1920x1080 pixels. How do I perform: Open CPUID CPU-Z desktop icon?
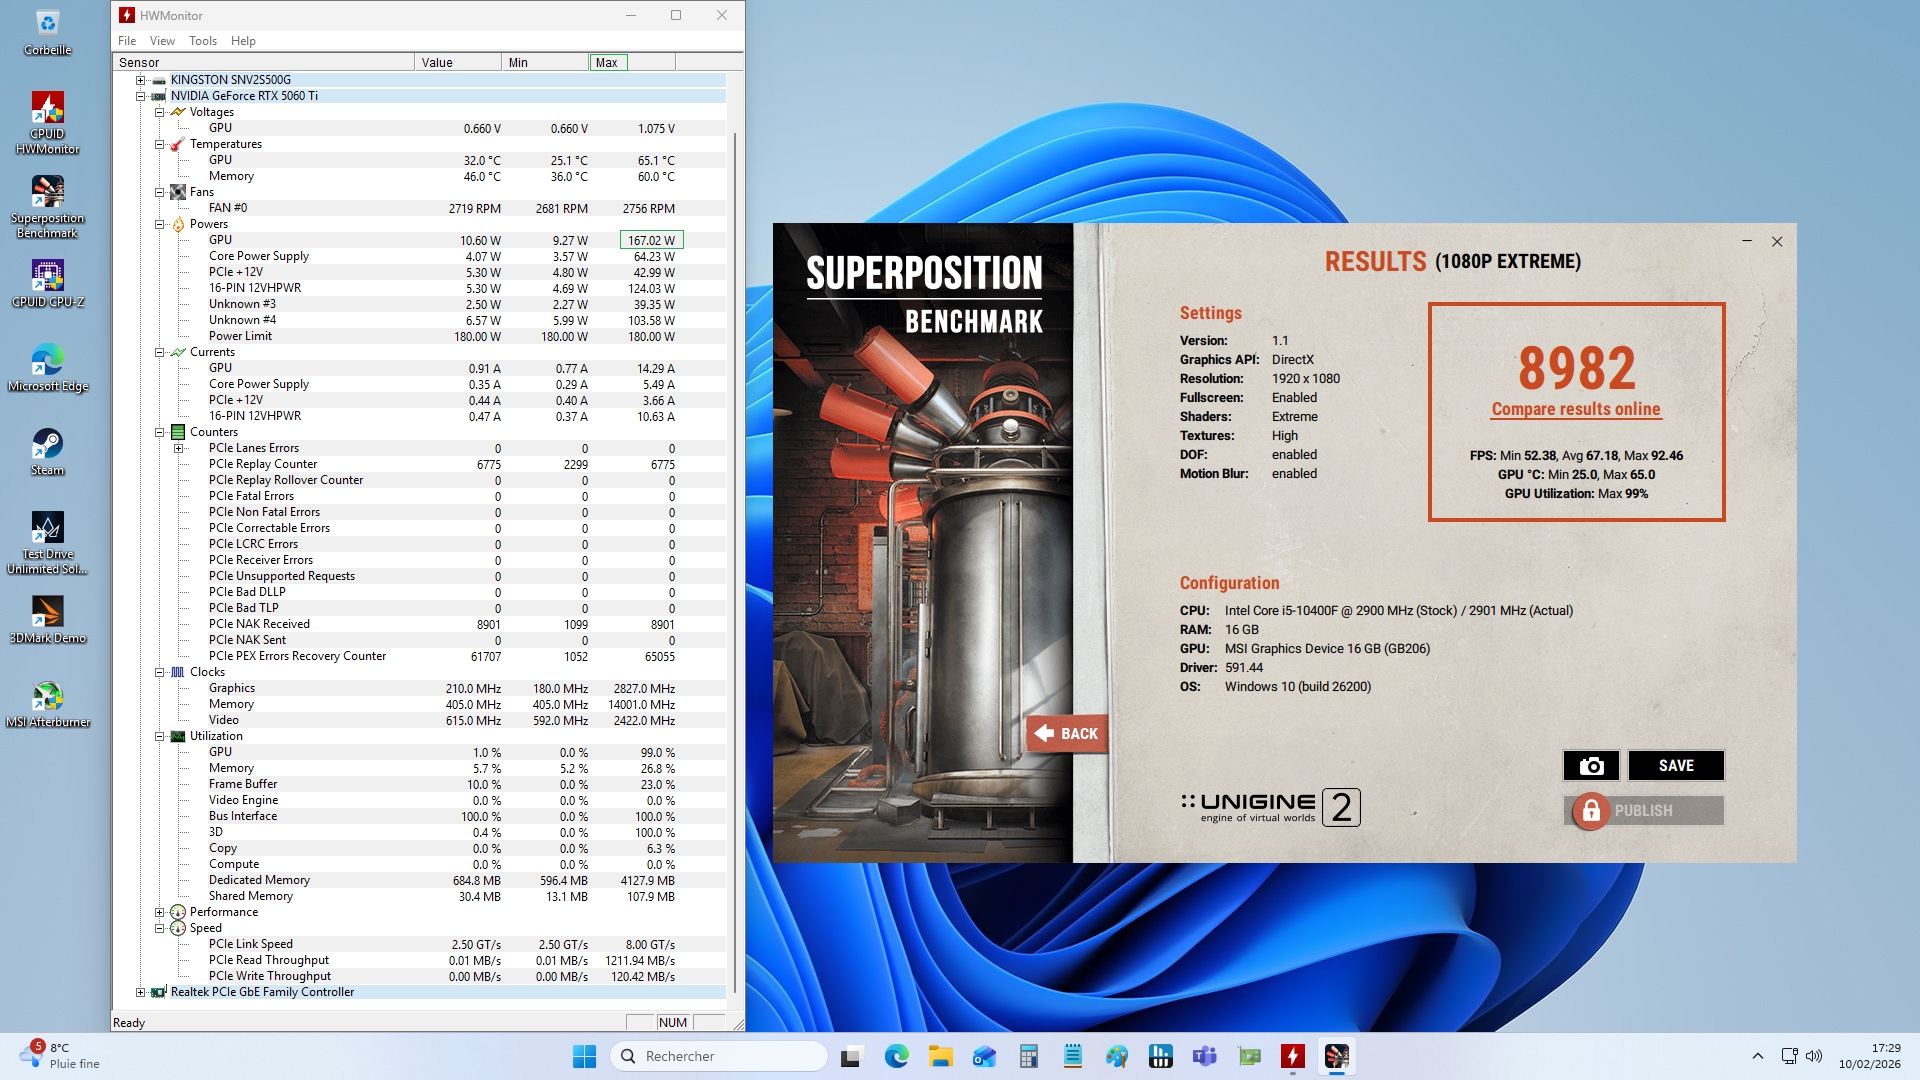pyautogui.click(x=47, y=276)
